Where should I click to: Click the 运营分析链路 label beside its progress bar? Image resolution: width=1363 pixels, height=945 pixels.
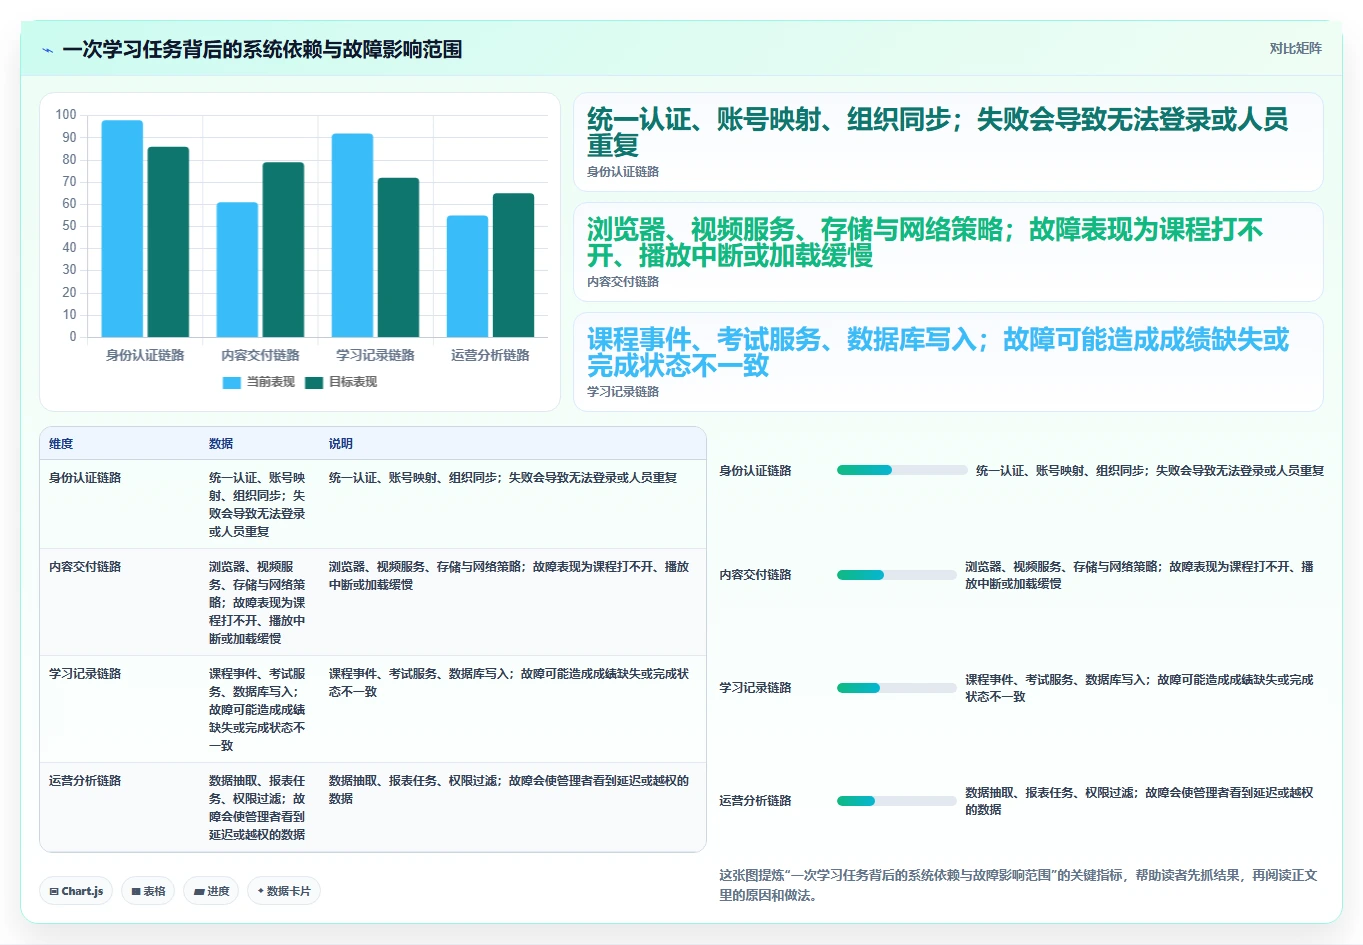(x=755, y=801)
